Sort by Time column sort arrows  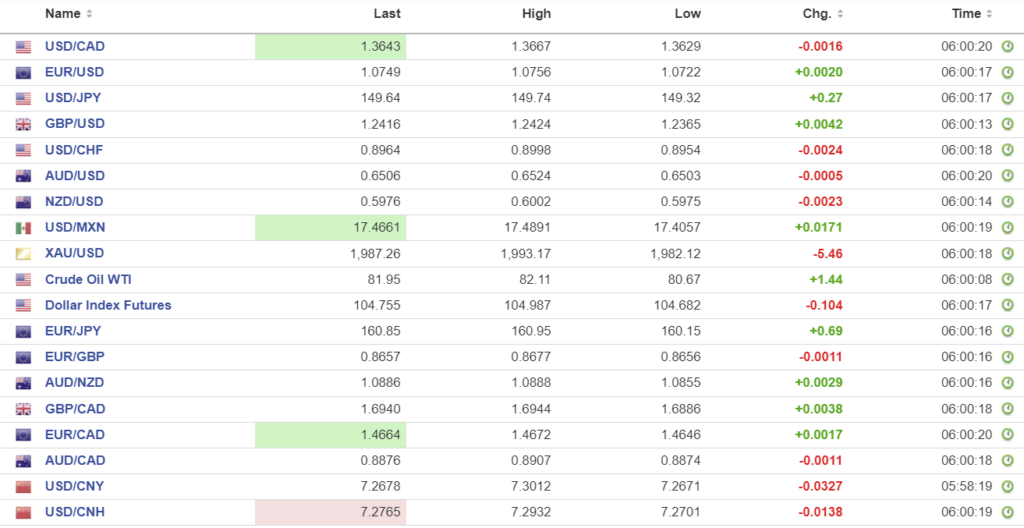coord(989,14)
